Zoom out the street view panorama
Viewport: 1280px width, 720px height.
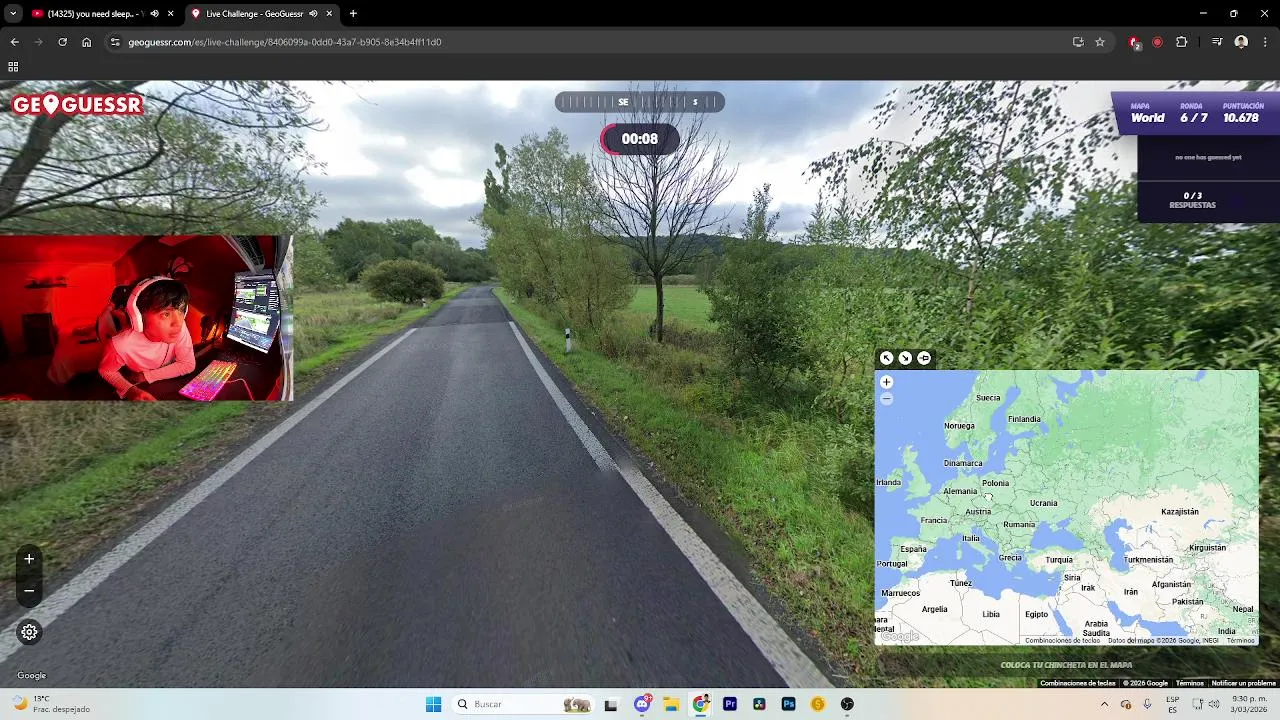(x=29, y=591)
